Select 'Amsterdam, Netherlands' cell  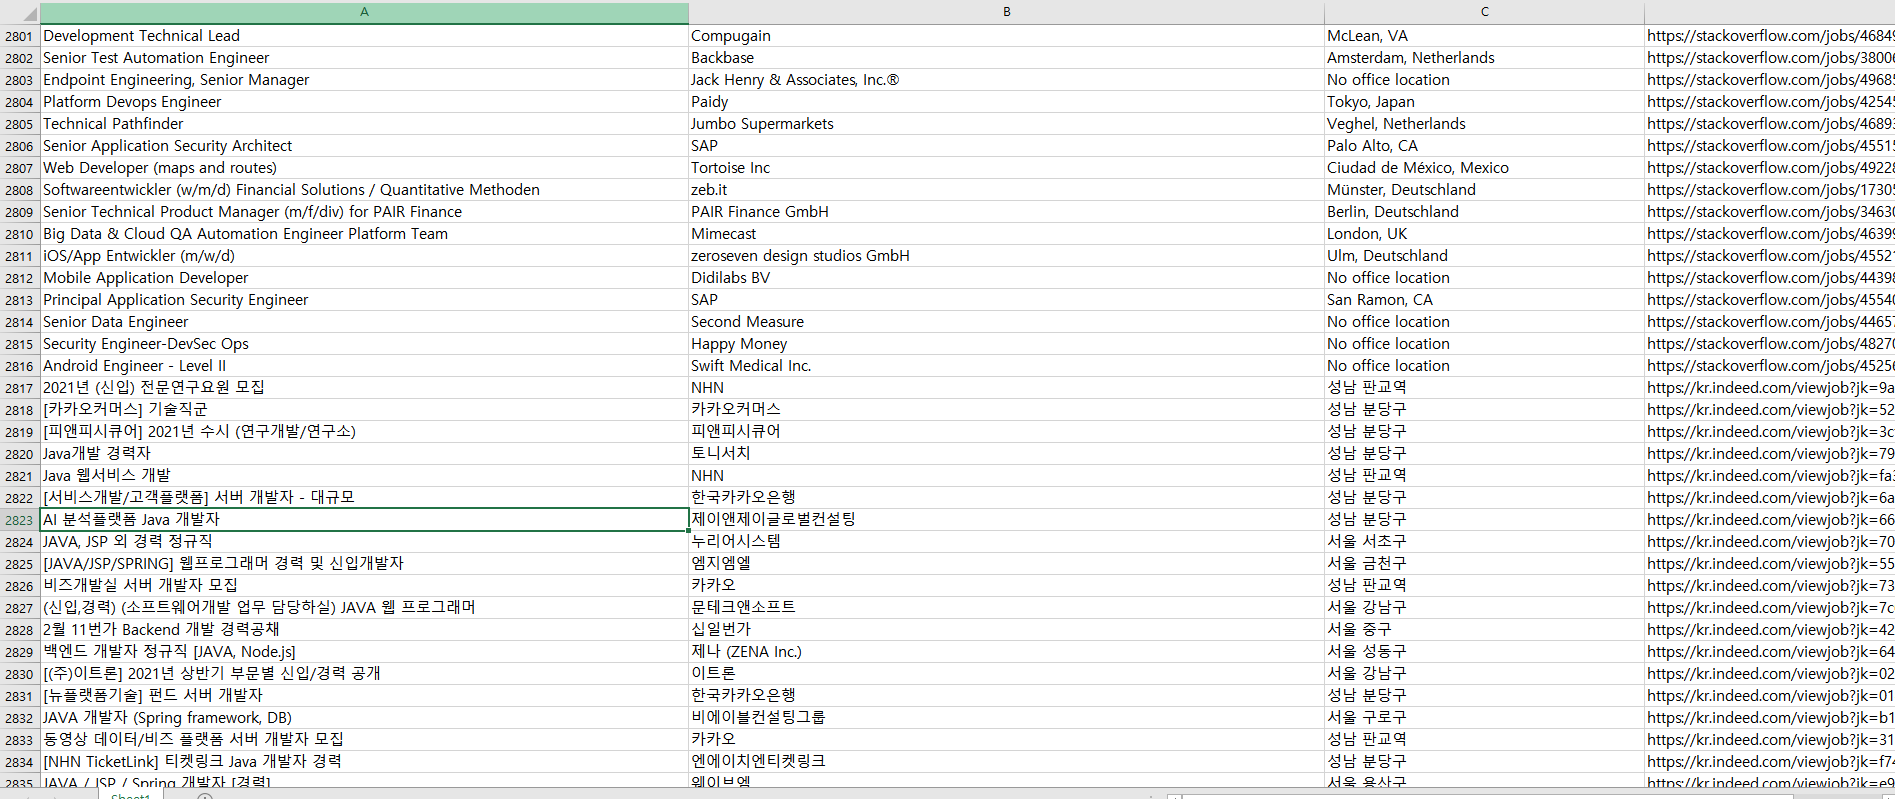[x=1484, y=58]
